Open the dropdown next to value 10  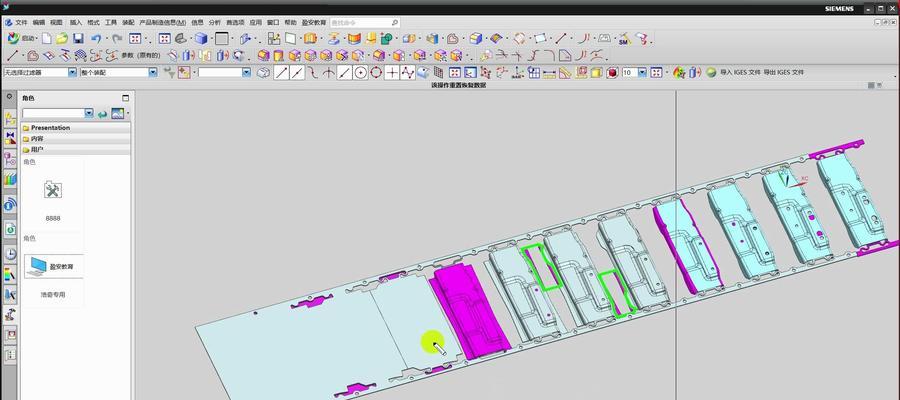click(643, 72)
